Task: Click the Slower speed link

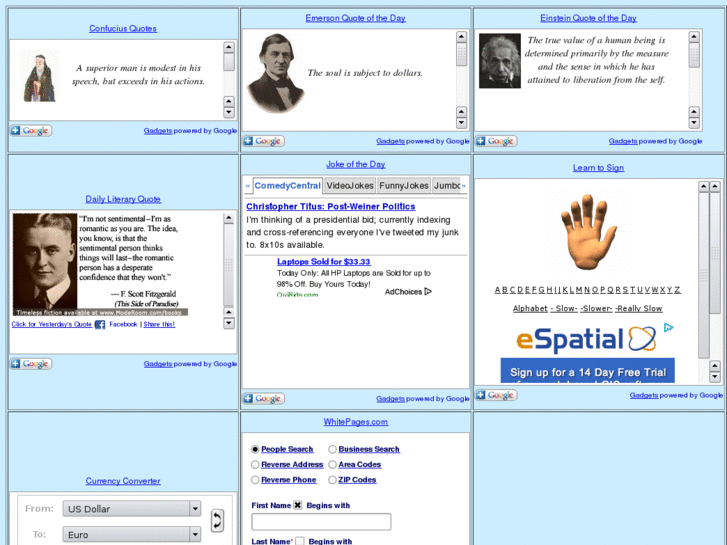Action: [x=596, y=308]
